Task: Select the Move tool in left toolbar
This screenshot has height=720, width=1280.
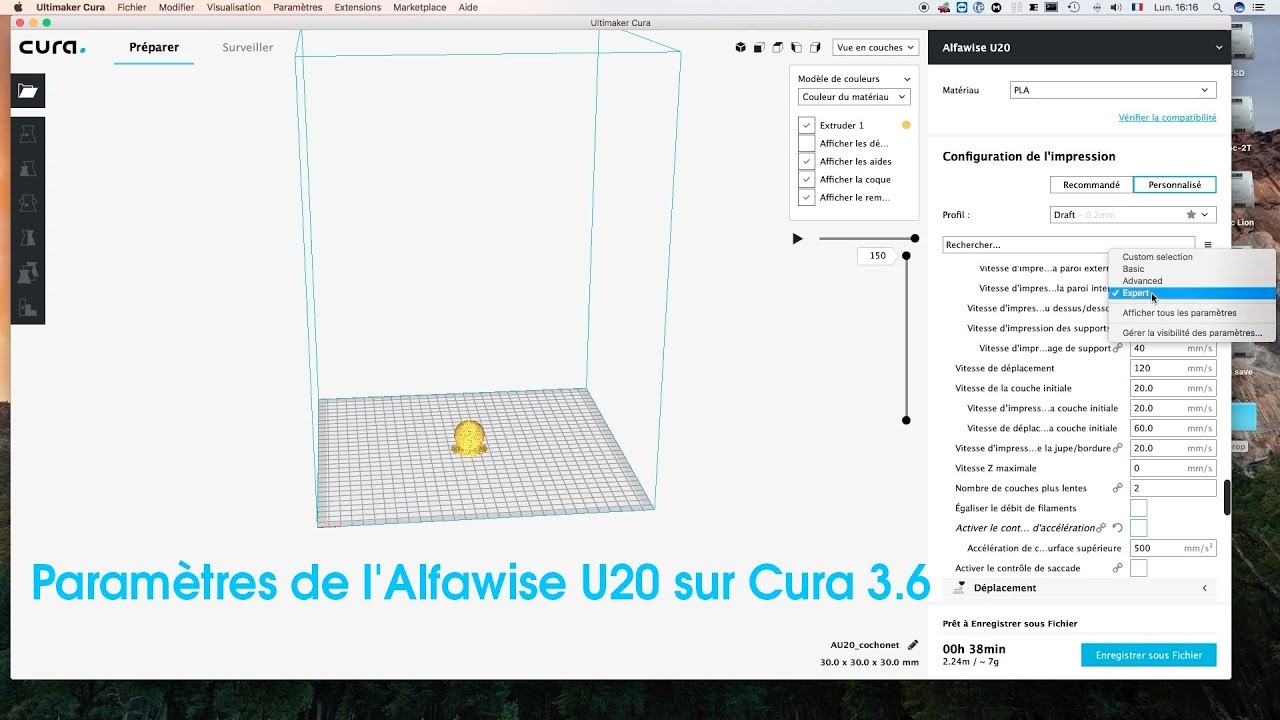Action: [x=28, y=133]
